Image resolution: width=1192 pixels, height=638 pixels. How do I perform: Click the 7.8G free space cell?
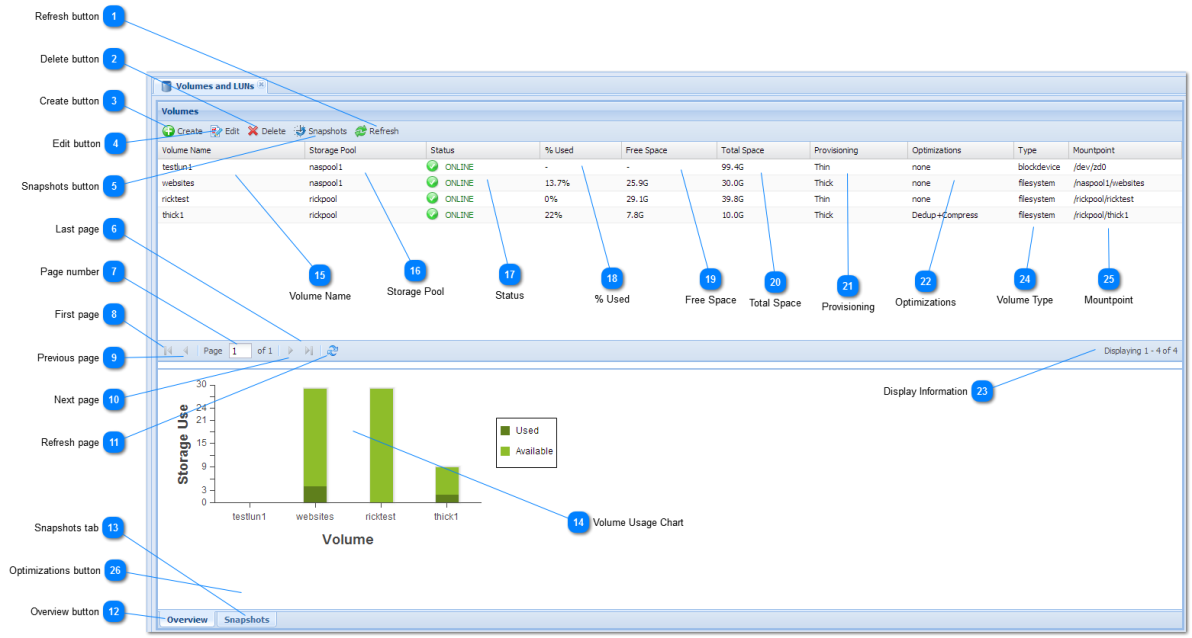click(x=635, y=215)
